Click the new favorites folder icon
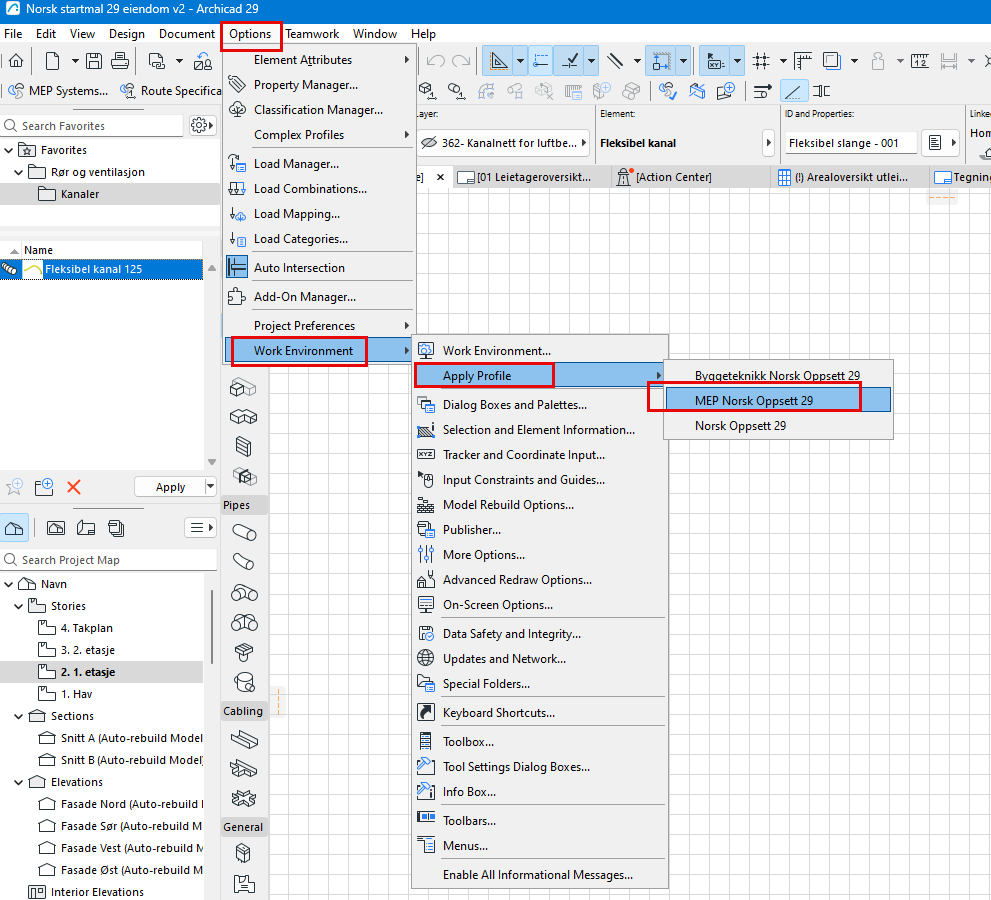The width and height of the screenshot is (991, 900). pyautogui.click(x=44, y=487)
